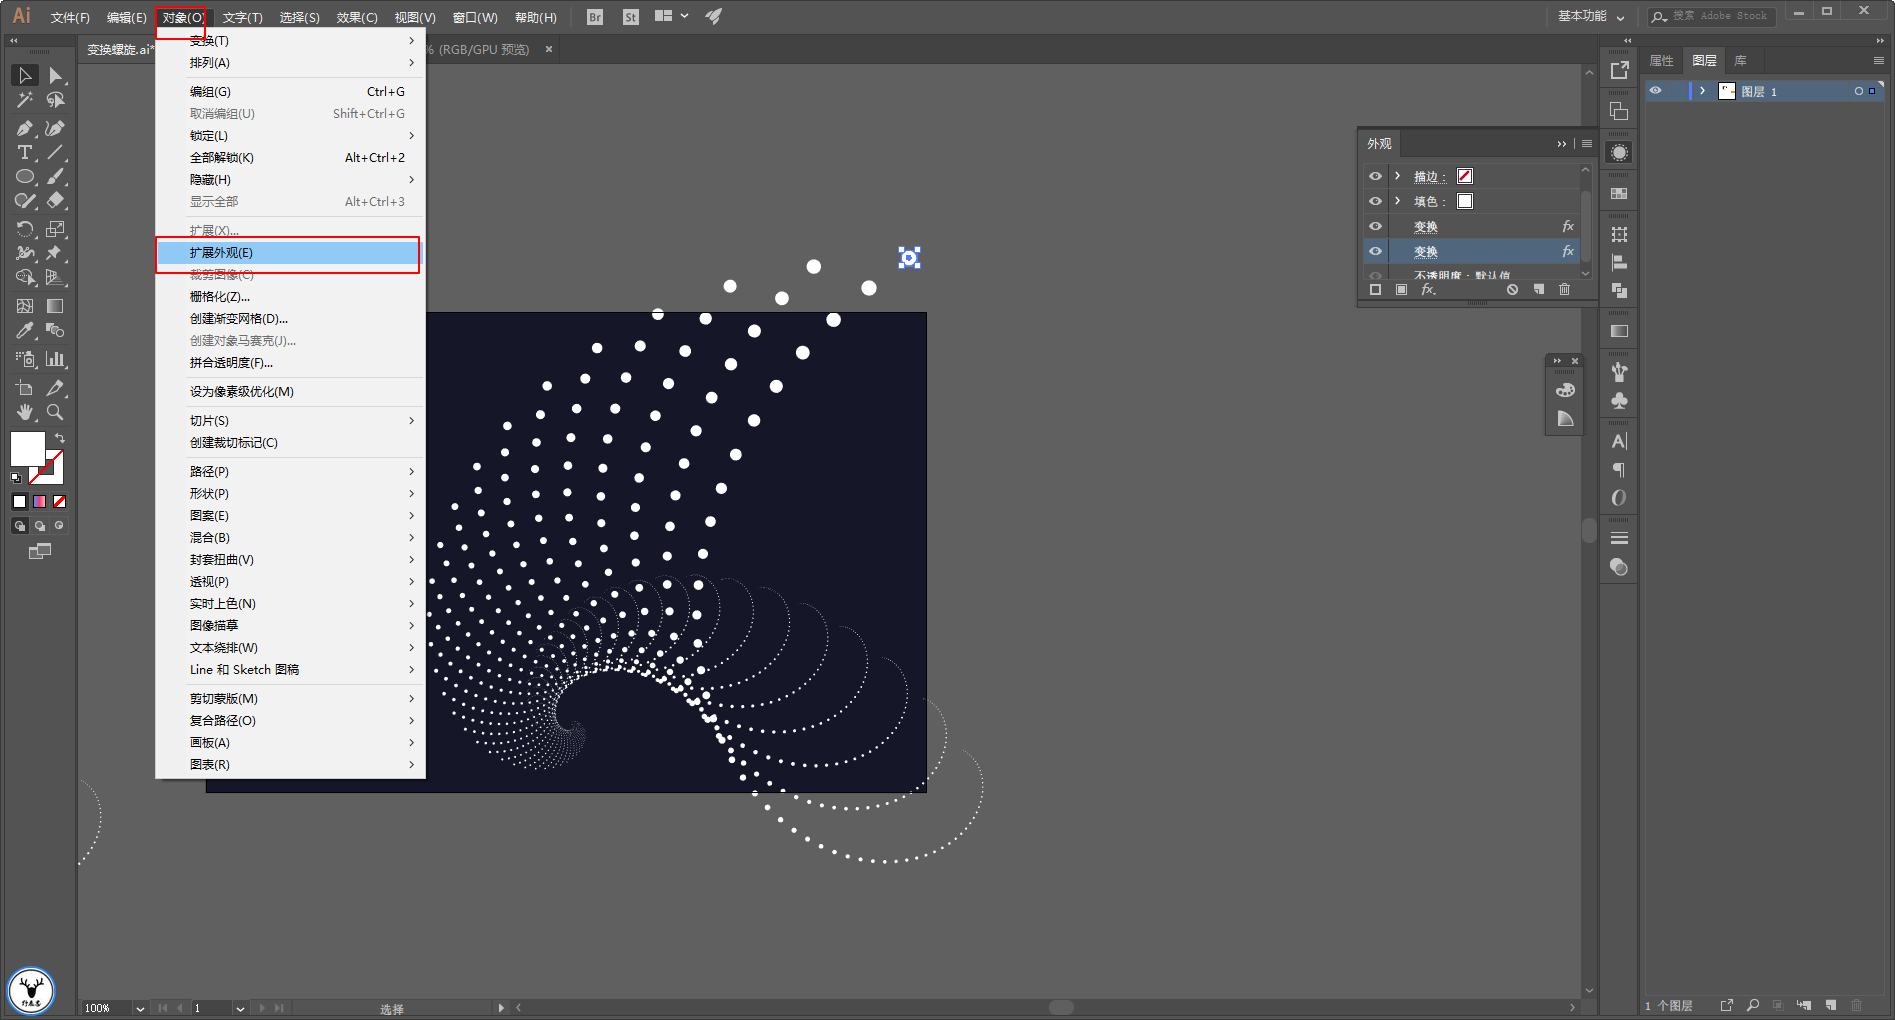Click the Adobe Stock search field
The height and width of the screenshot is (1020, 1895).
tap(1710, 16)
